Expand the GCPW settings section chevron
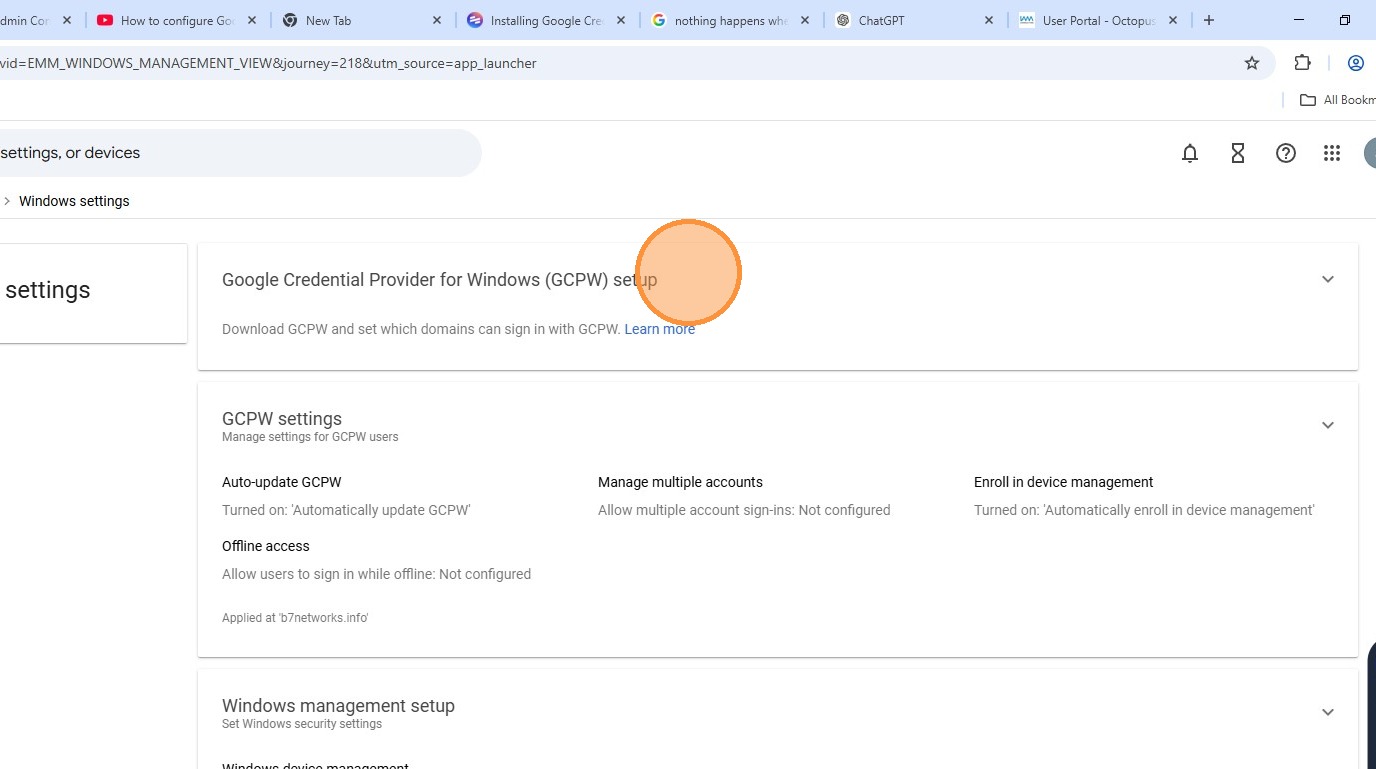The height and width of the screenshot is (769, 1376). click(x=1328, y=425)
